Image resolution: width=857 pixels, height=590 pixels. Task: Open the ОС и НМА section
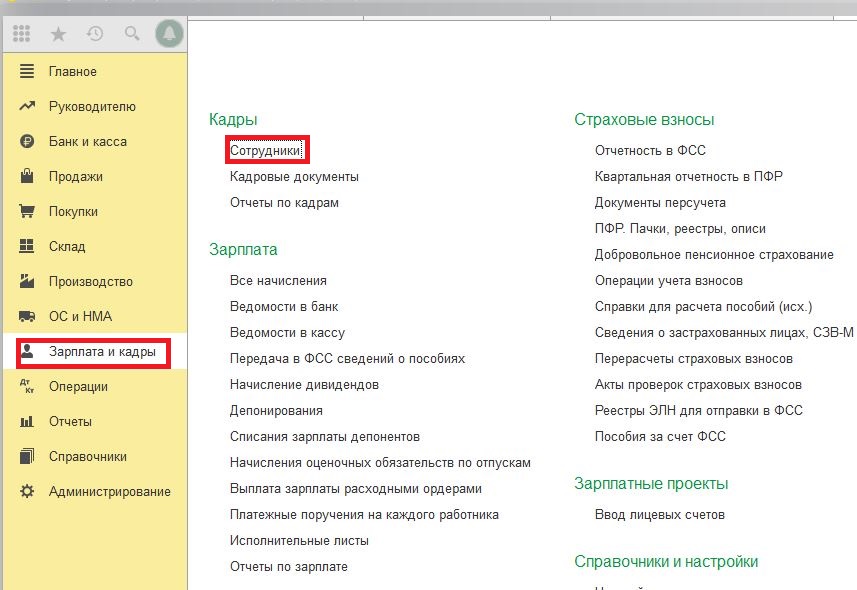coord(80,317)
